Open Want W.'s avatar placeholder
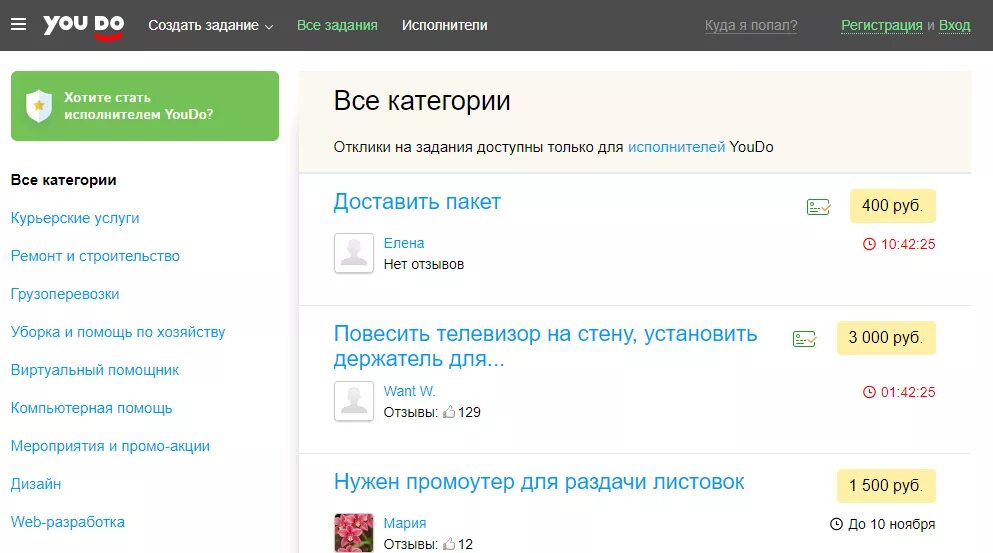Image resolution: width=993 pixels, height=553 pixels. coord(354,401)
